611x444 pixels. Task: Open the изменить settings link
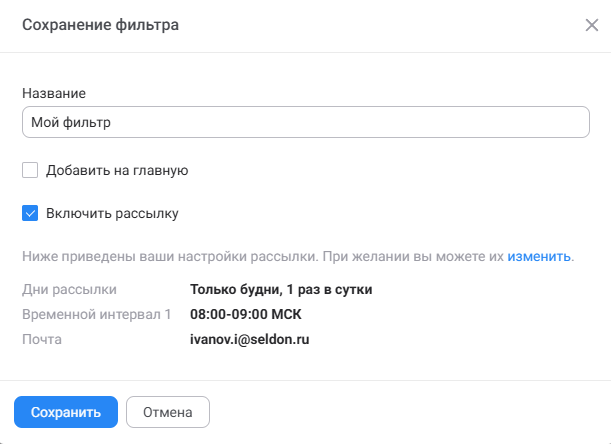538,256
